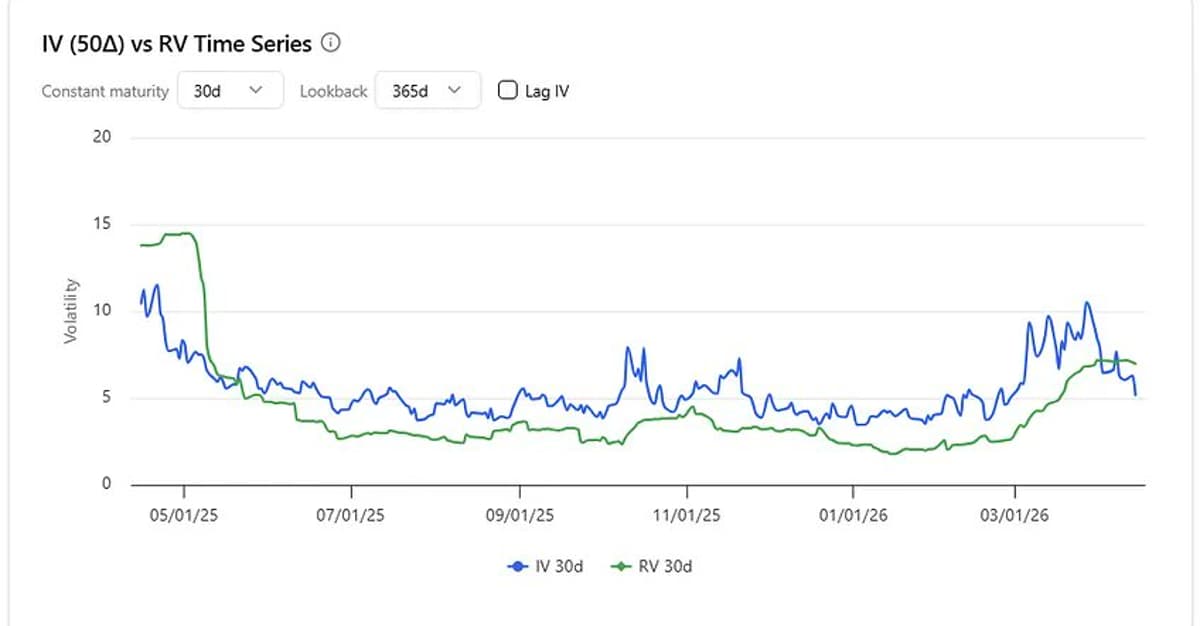
Task: Click the Constant maturity label
Action: click(104, 91)
